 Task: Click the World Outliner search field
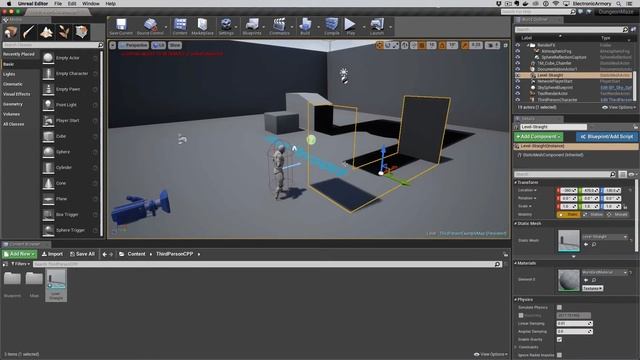pos(571,29)
